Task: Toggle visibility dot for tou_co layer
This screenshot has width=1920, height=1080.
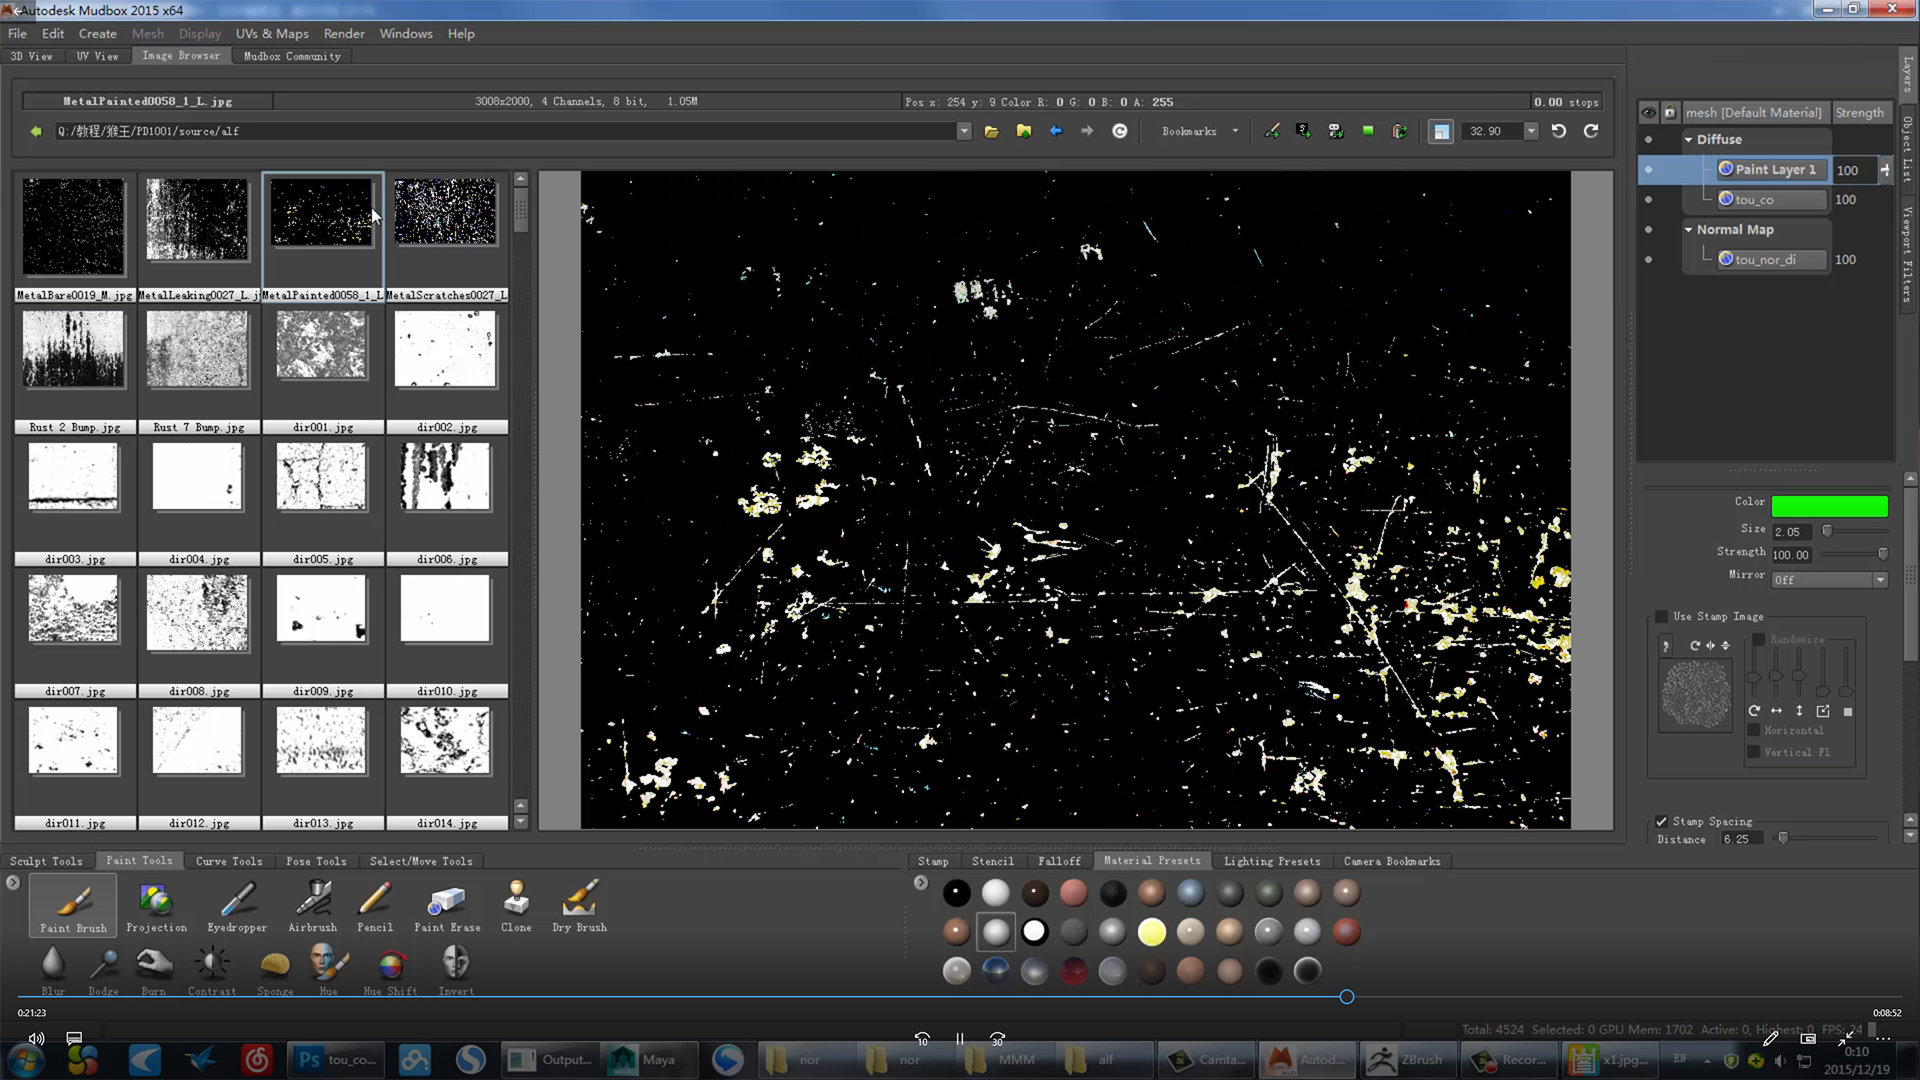Action: 1648,200
